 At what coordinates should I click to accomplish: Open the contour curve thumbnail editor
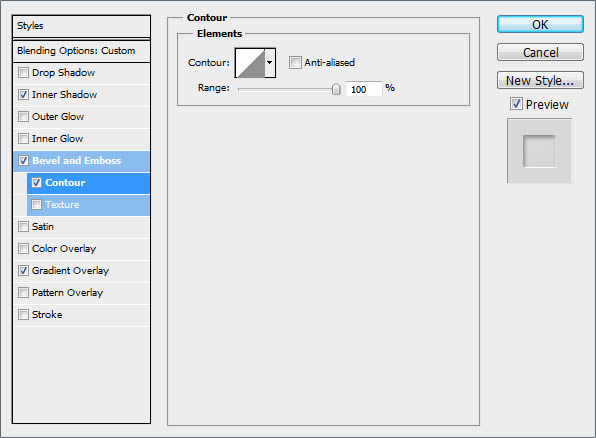[x=250, y=63]
